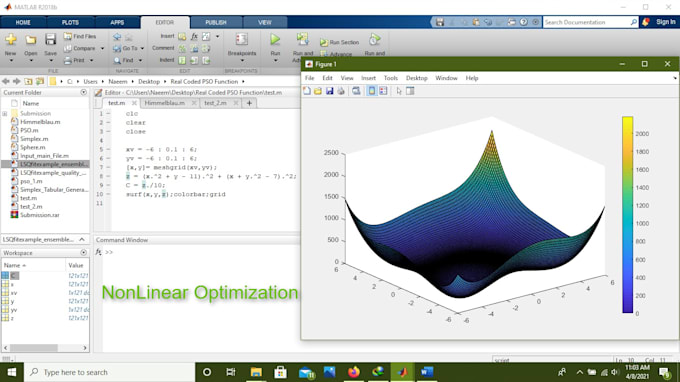Click New Figure icon in Figure 1 toolbar

(x=307, y=91)
